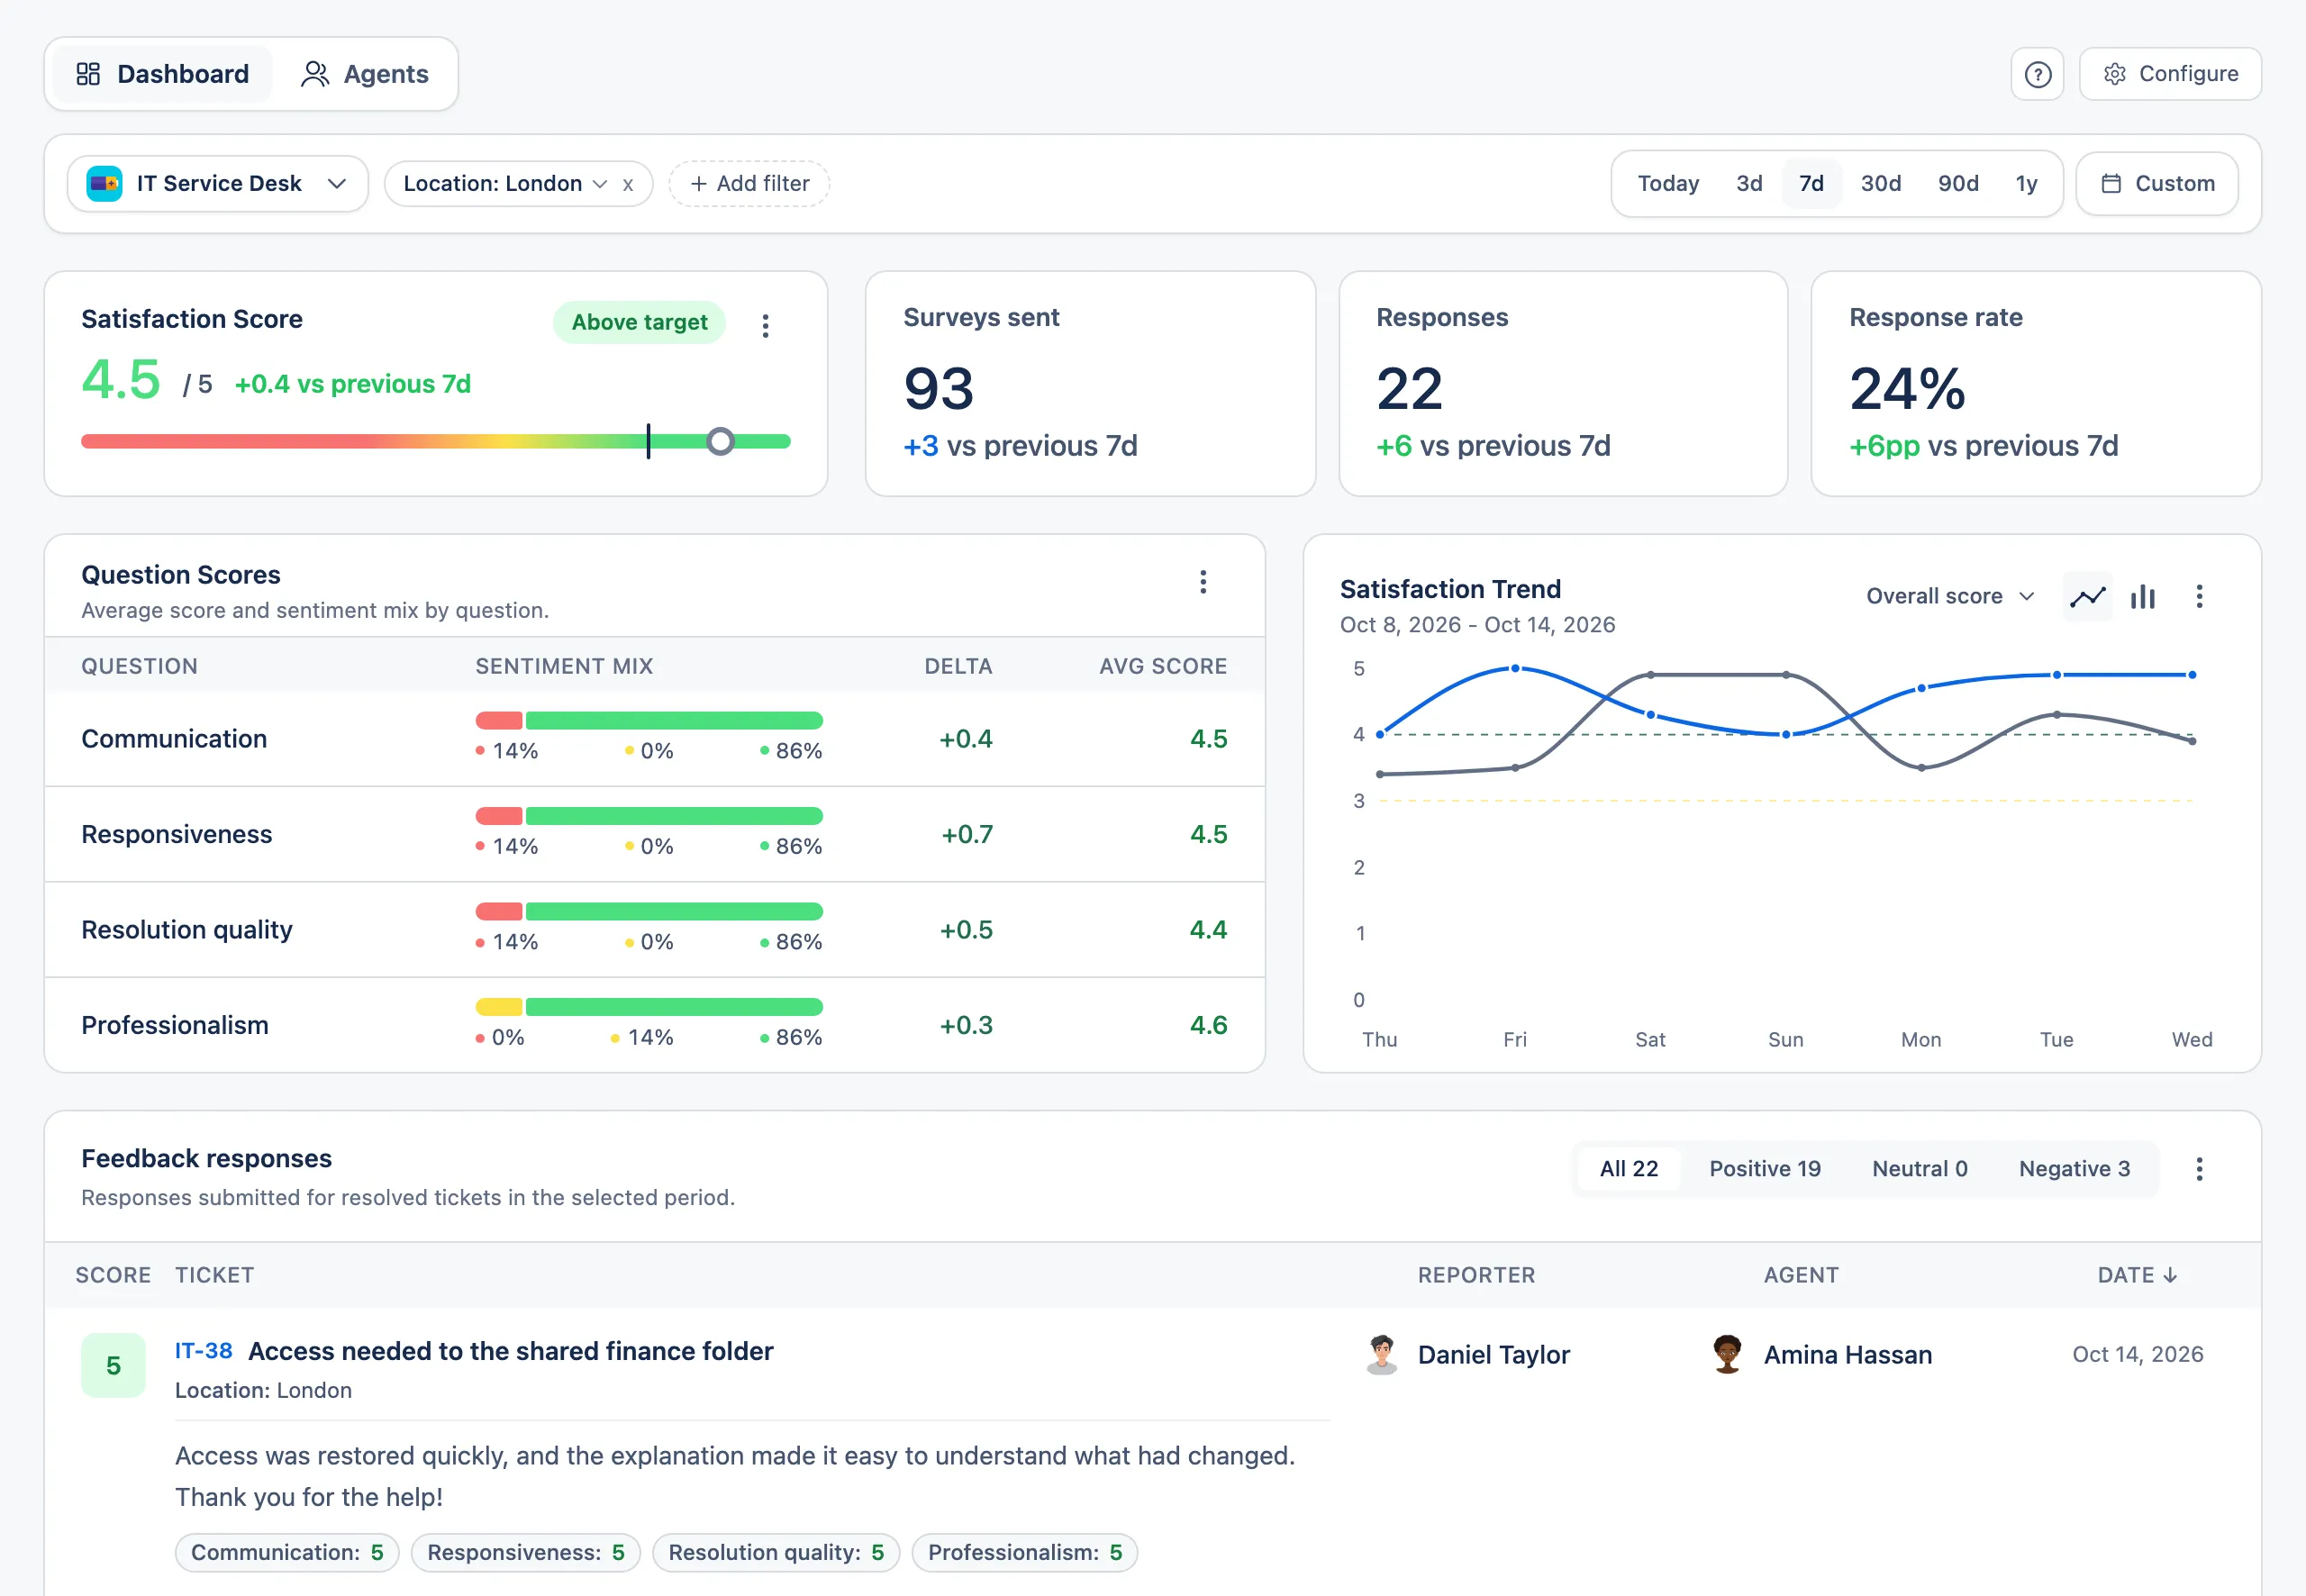Switch to the Dashboard tab
The image size is (2306, 1596).
coord(163,74)
